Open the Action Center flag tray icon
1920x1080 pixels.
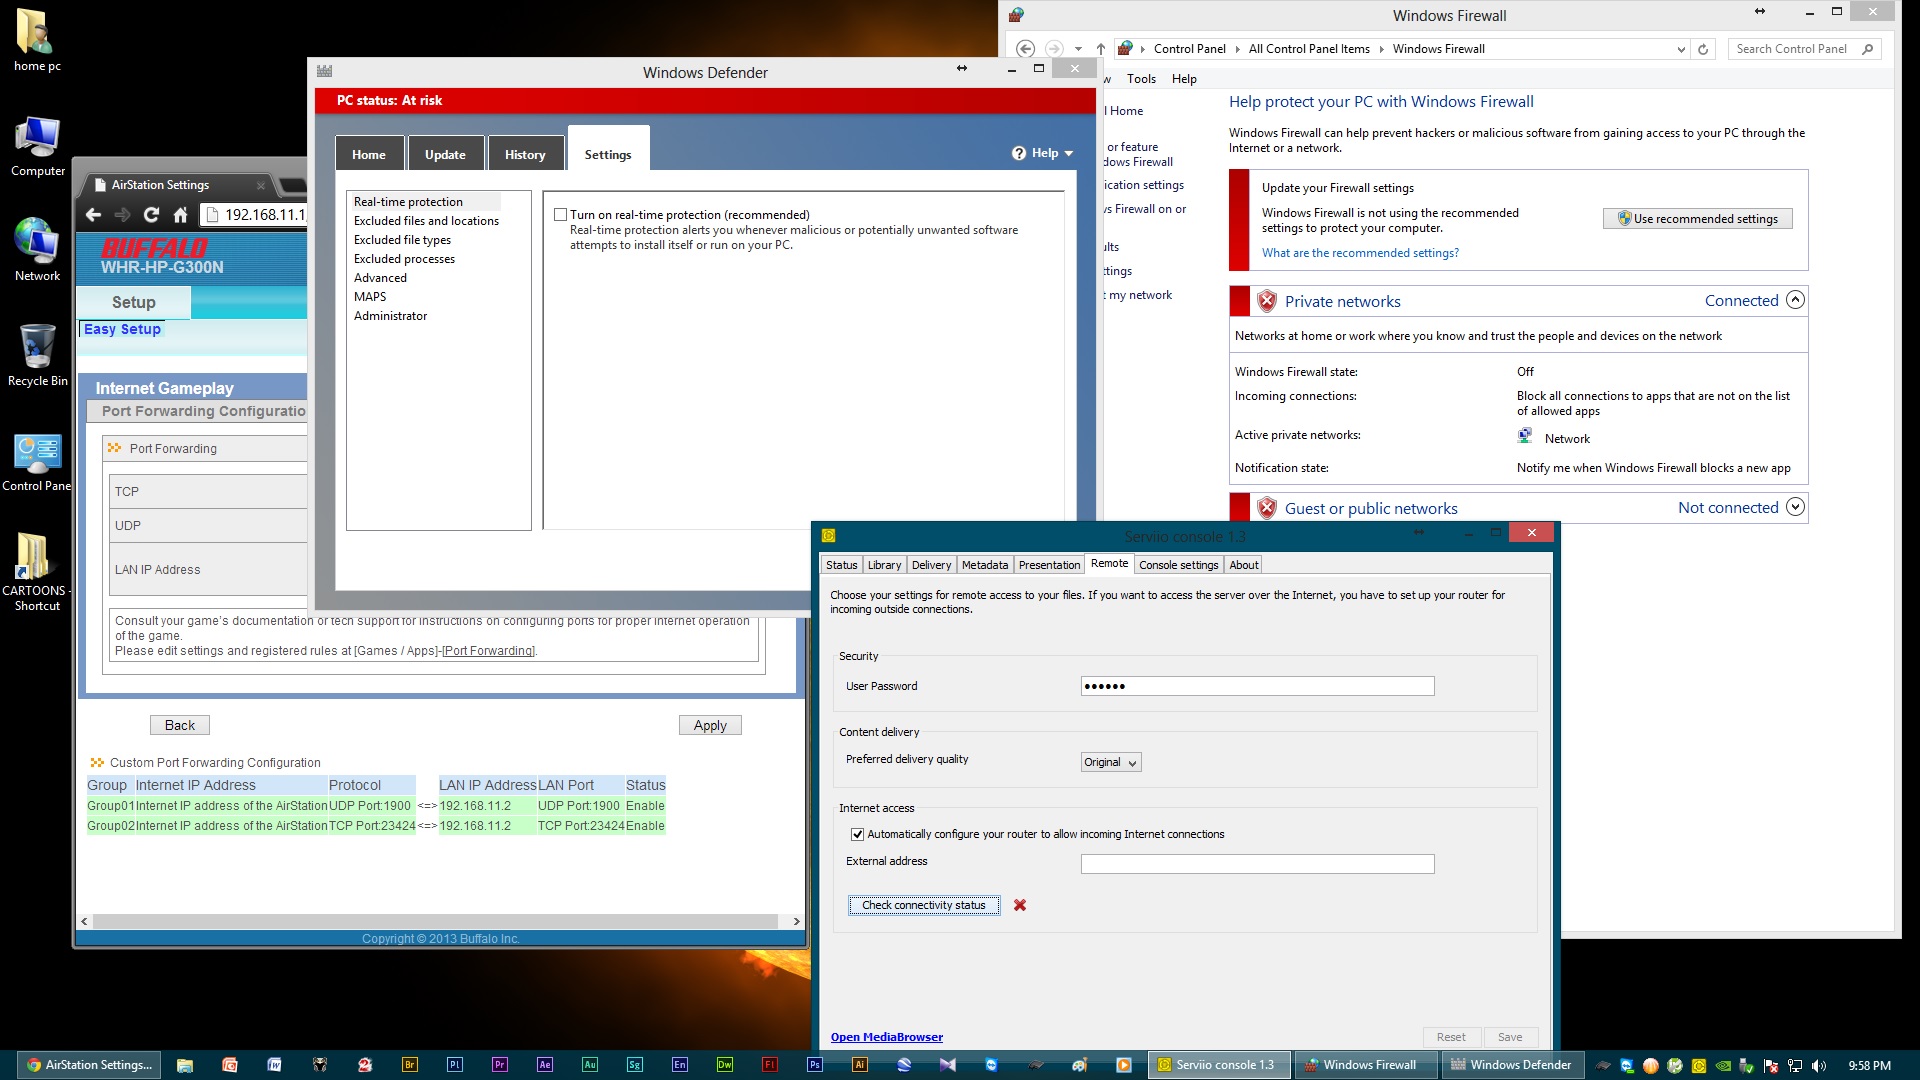click(x=1771, y=1066)
